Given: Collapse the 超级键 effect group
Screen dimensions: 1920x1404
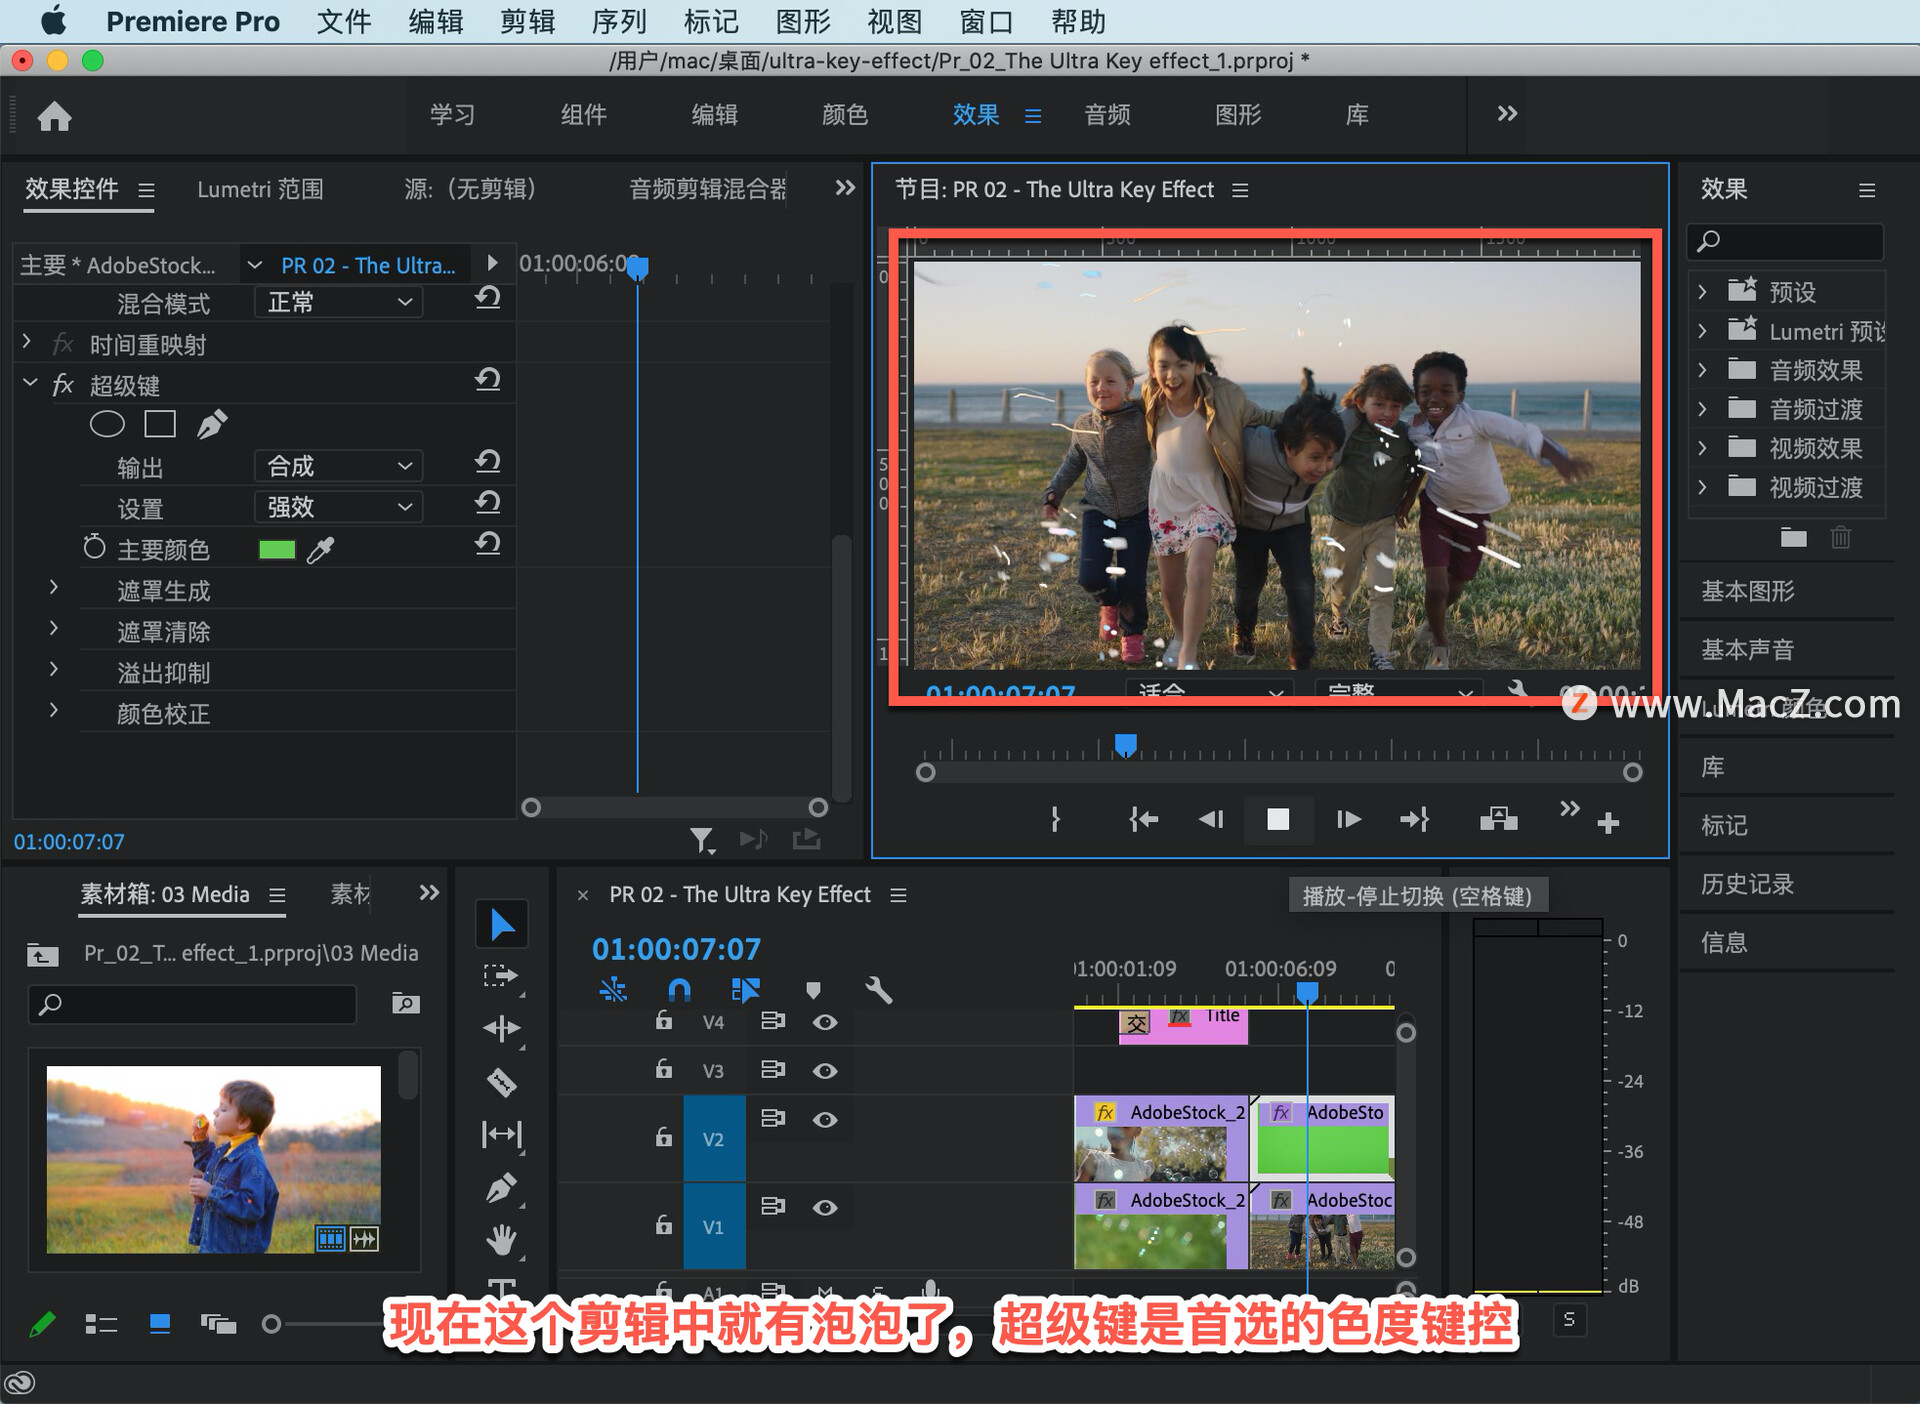Looking at the screenshot, I should 30,382.
